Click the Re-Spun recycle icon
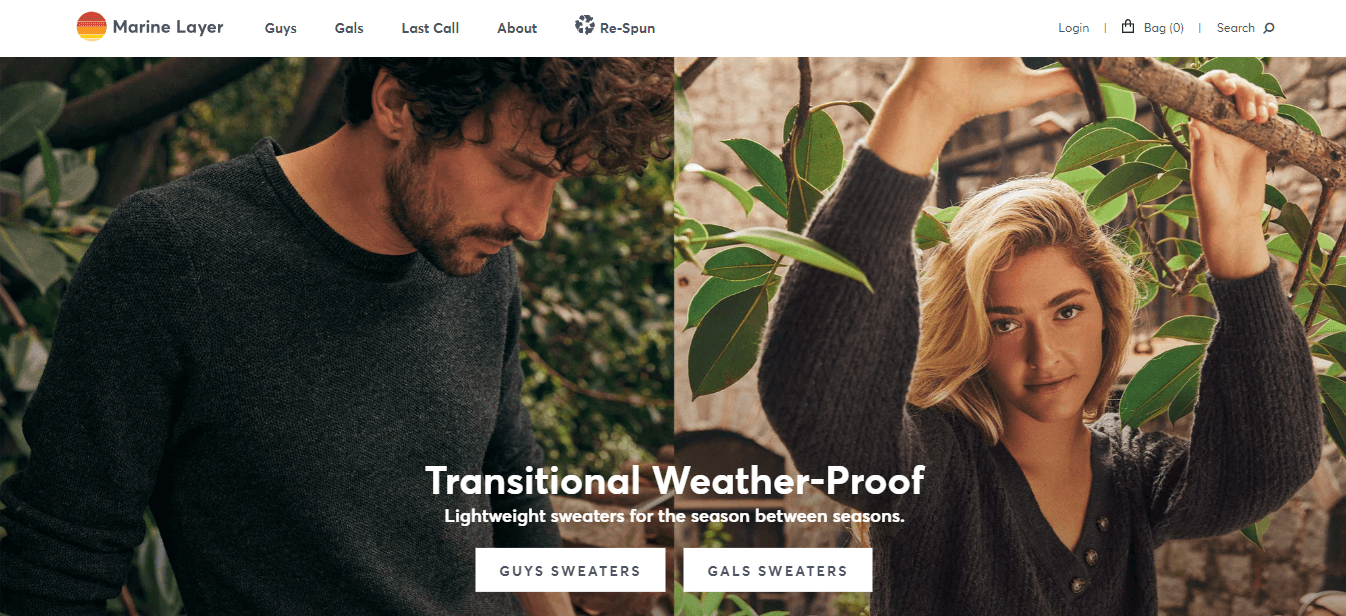Viewport: 1346px width, 616px height. point(584,25)
